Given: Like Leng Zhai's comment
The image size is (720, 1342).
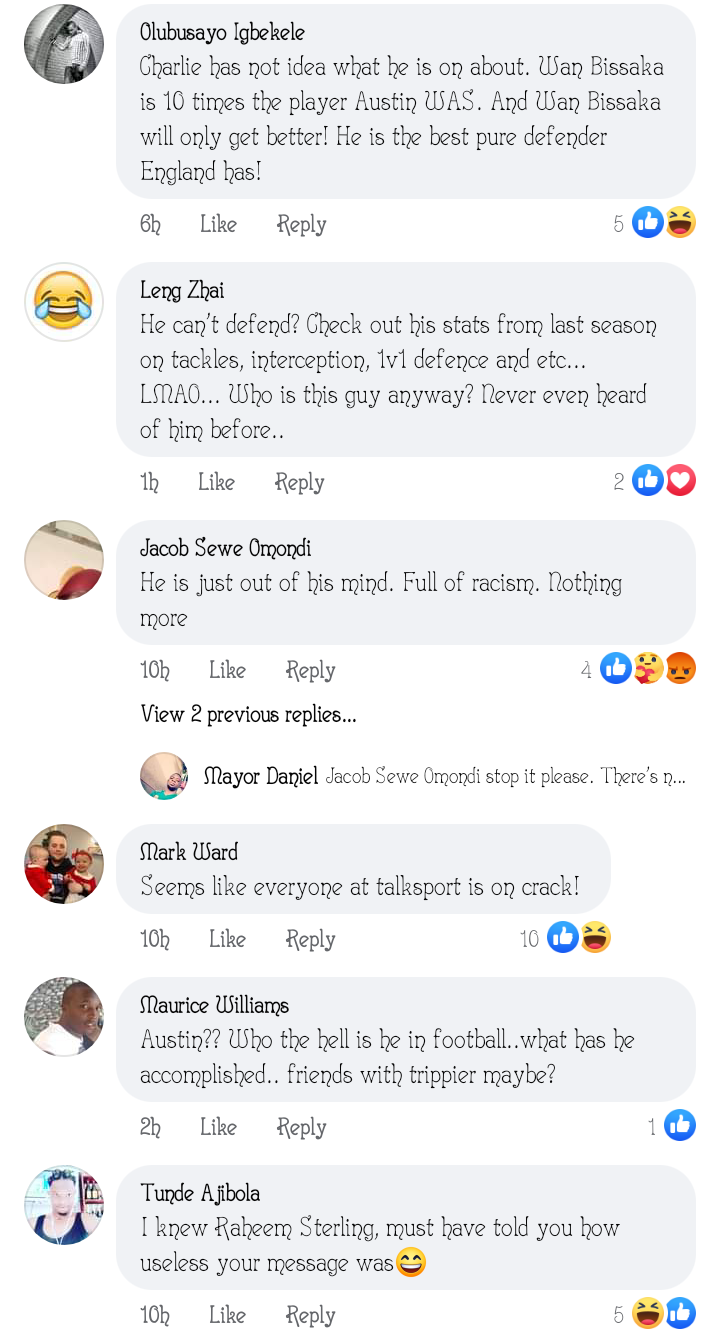Looking at the screenshot, I should 216,482.
